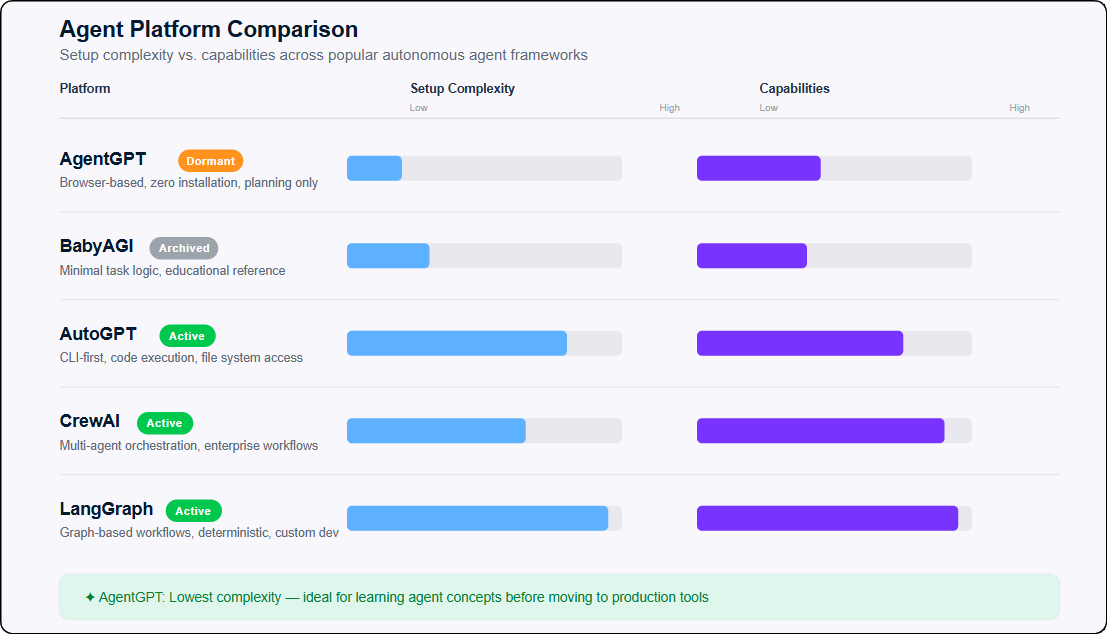The height and width of the screenshot is (634, 1107).
Task: Click the green AgentGPT lowest complexity banner
Action: [559, 597]
